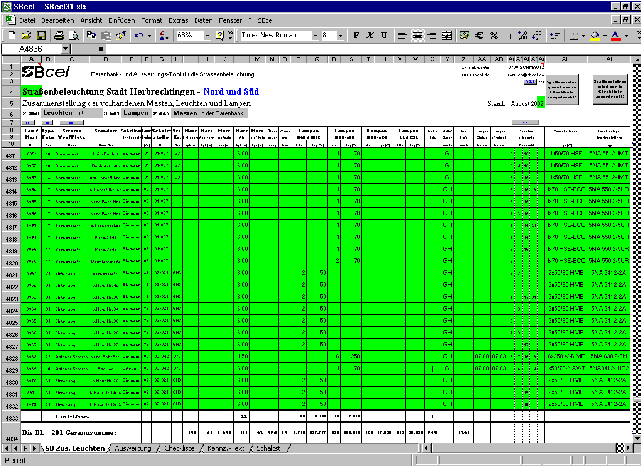The height and width of the screenshot is (466, 642).
Task: Open the zoom percentage dropdown
Action: tap(207, 36)
